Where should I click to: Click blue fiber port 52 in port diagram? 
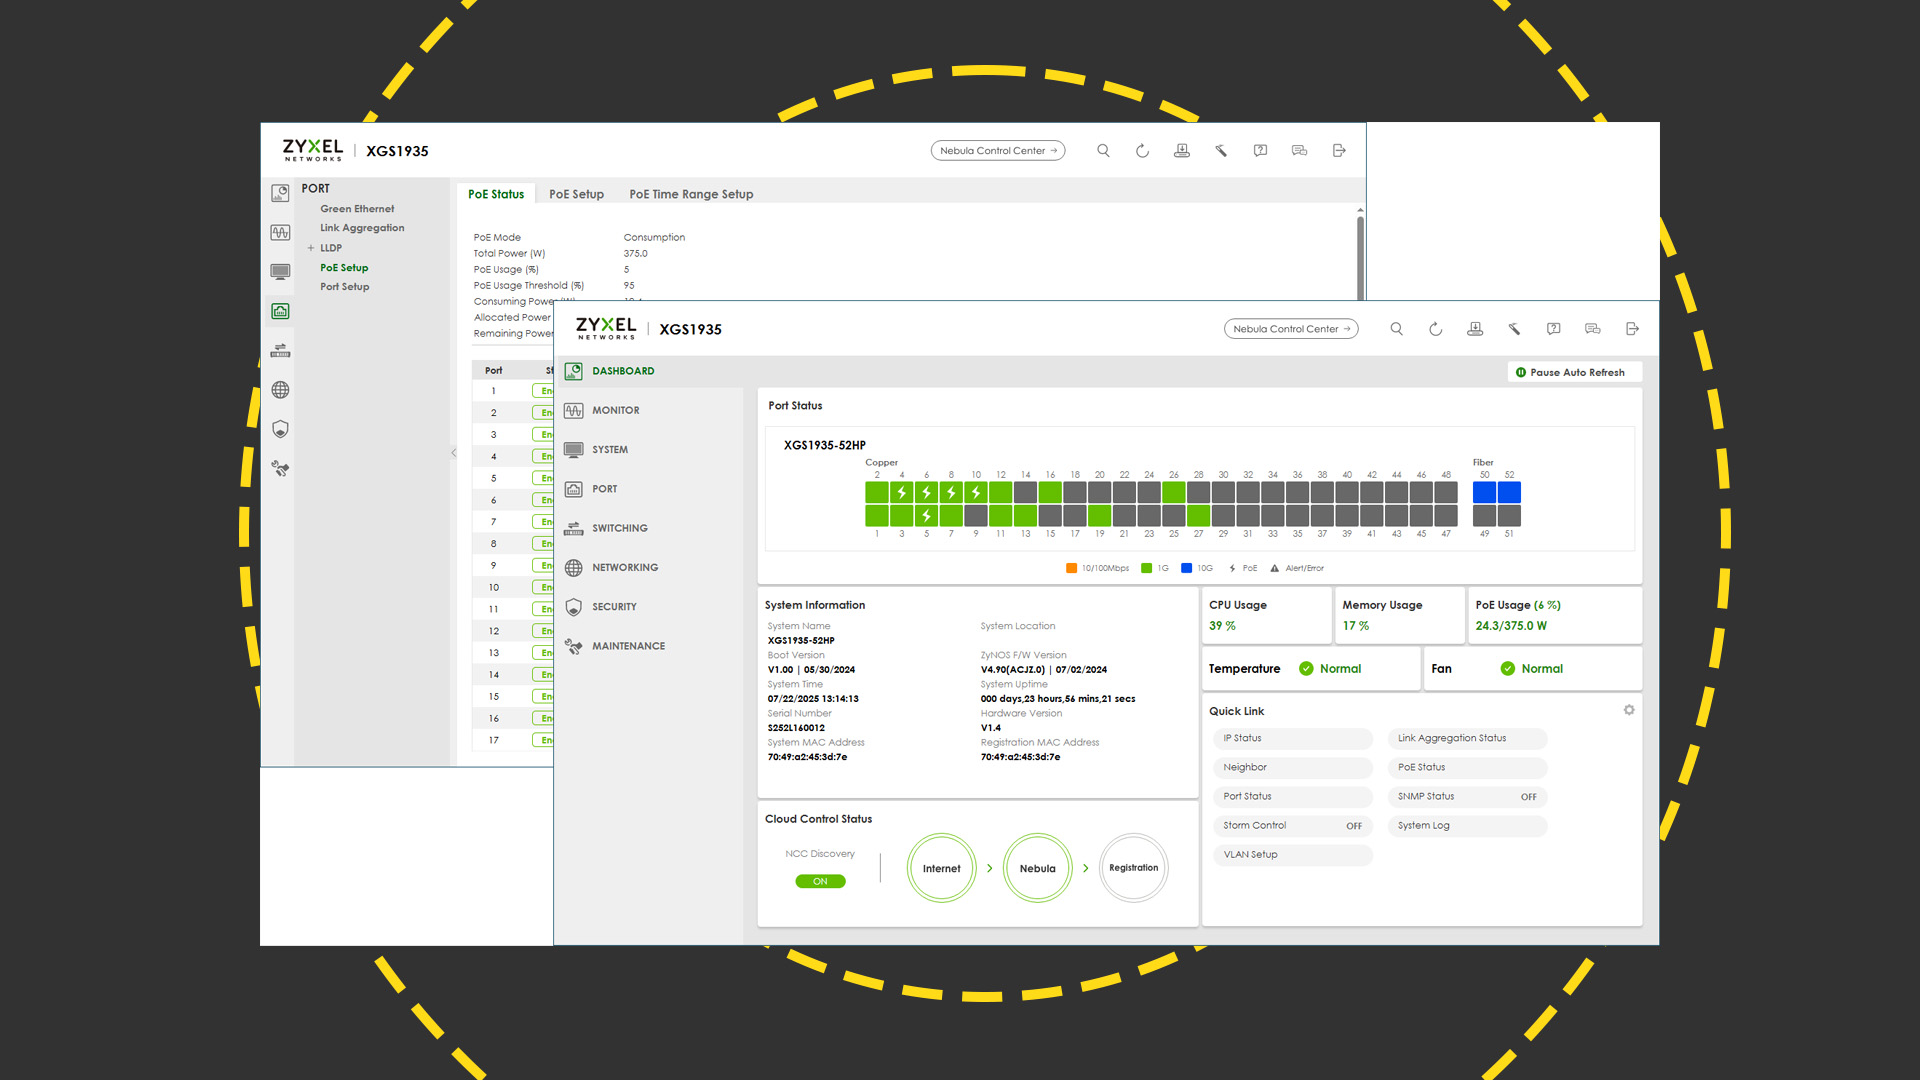pos(1509,492)
